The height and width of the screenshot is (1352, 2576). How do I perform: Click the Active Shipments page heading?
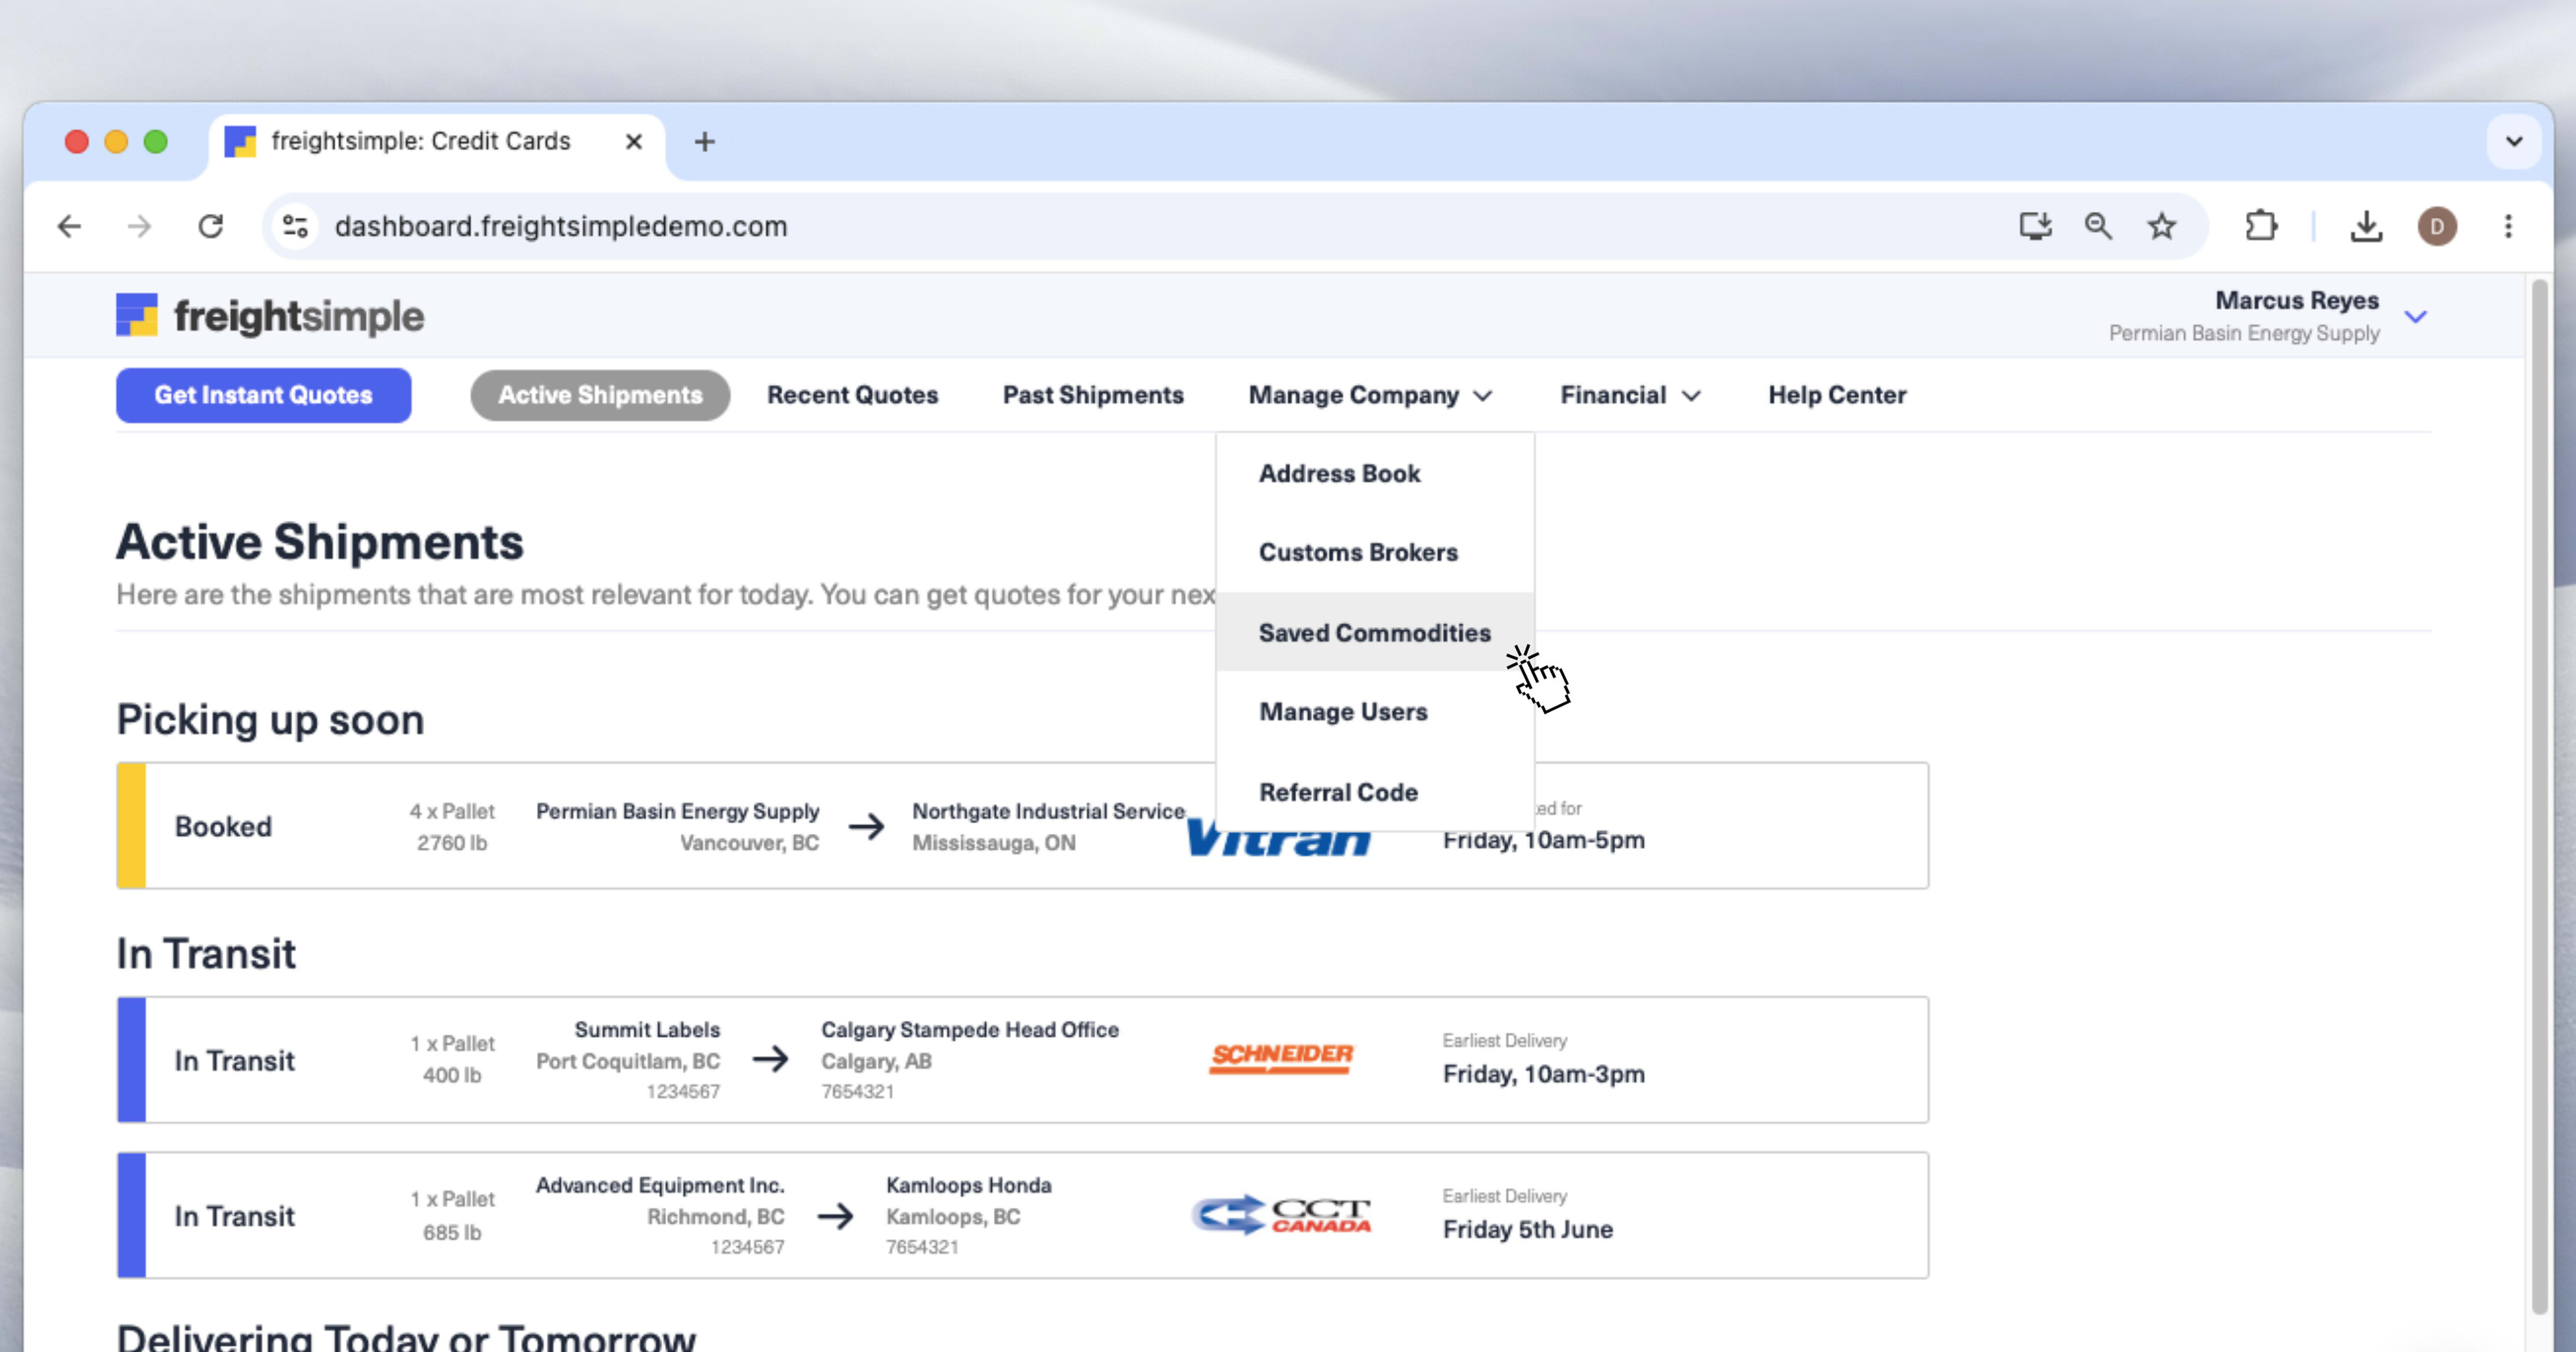pos(319,542)
